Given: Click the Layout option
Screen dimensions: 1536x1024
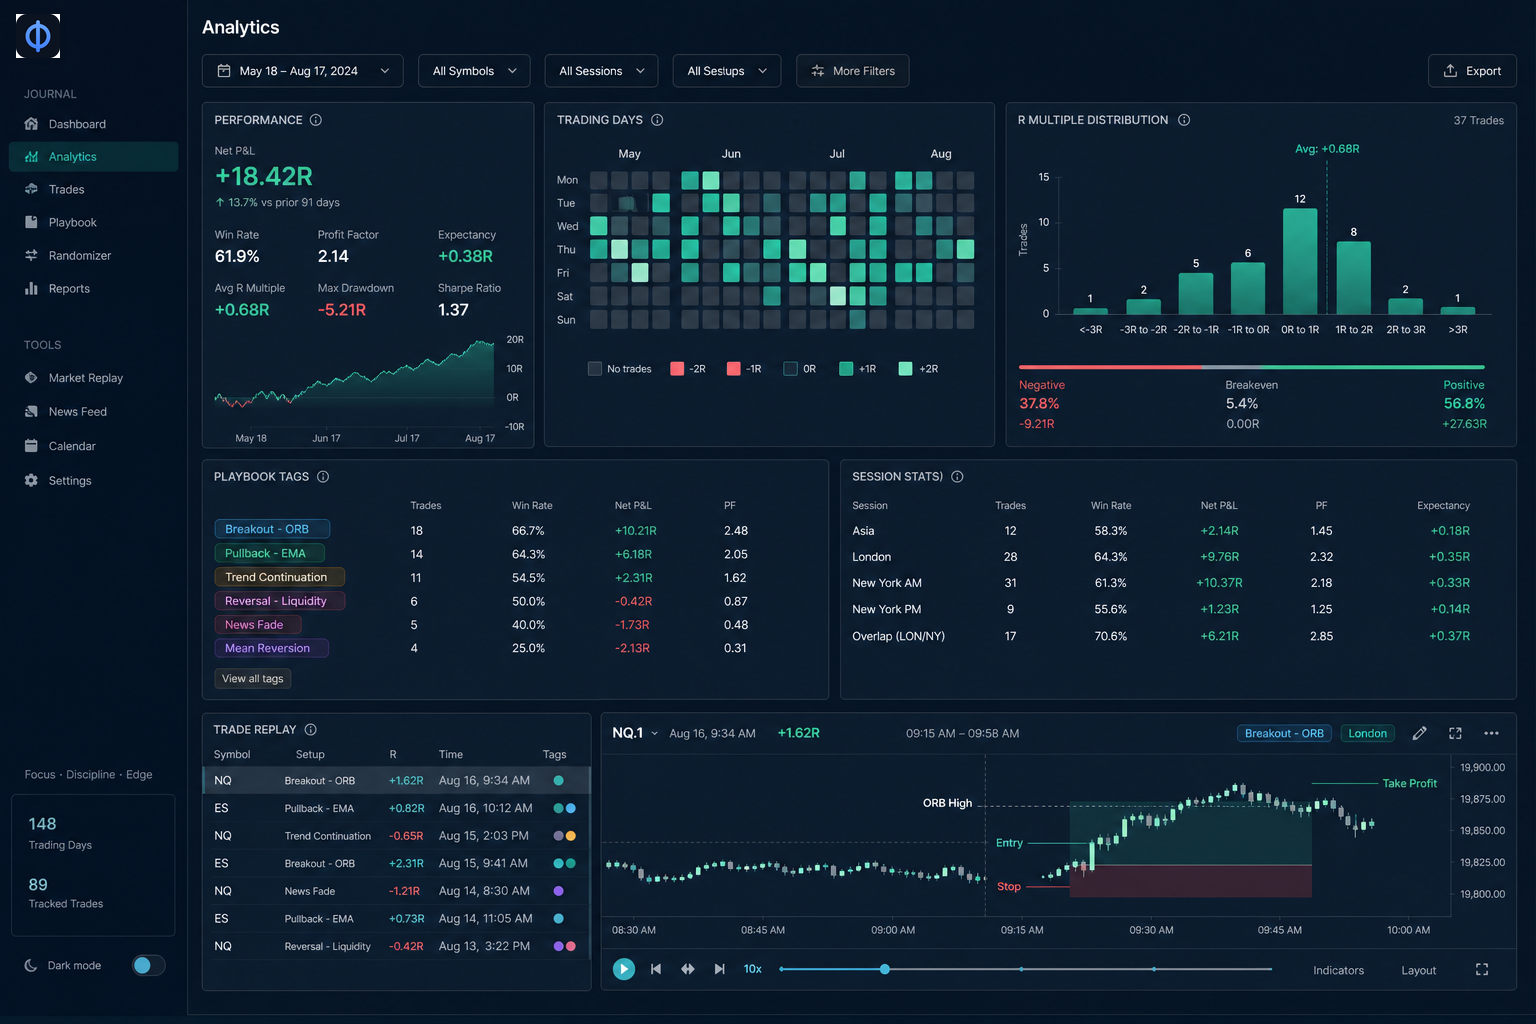Looking at the screenshot, I should 1418,970.
